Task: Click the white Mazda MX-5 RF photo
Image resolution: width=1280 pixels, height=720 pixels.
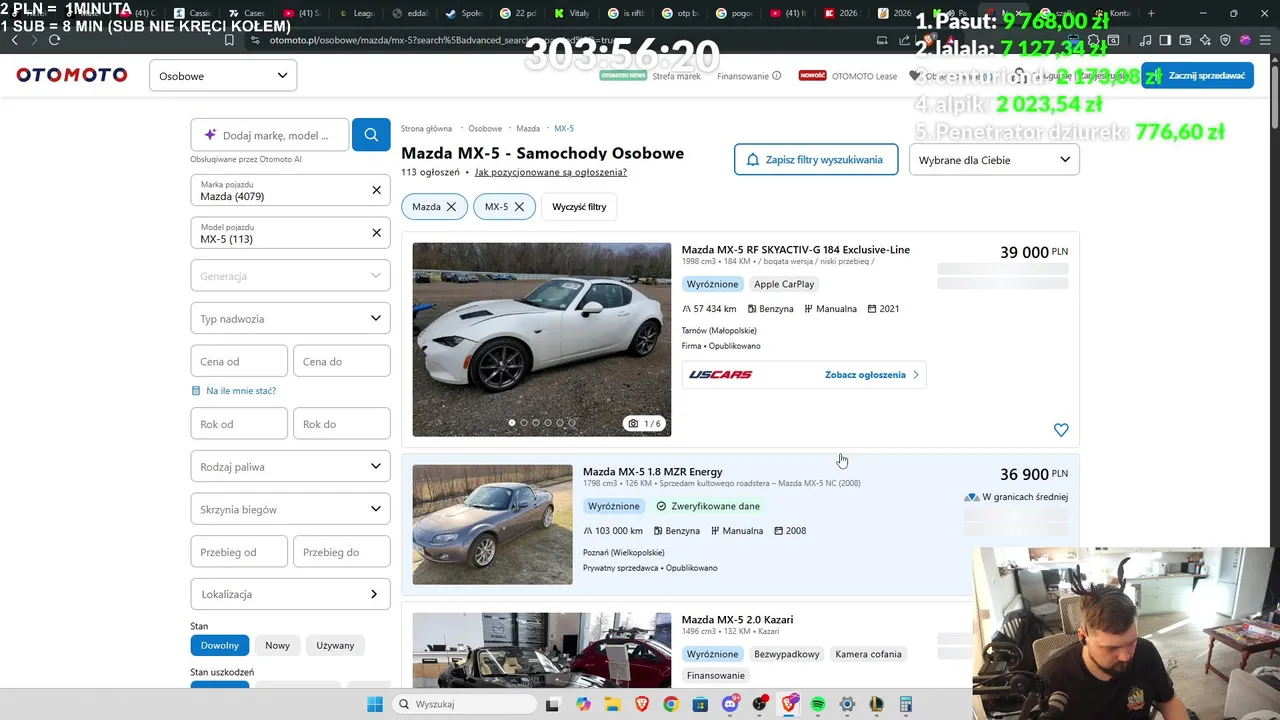Action: click(x=542, y=340)
